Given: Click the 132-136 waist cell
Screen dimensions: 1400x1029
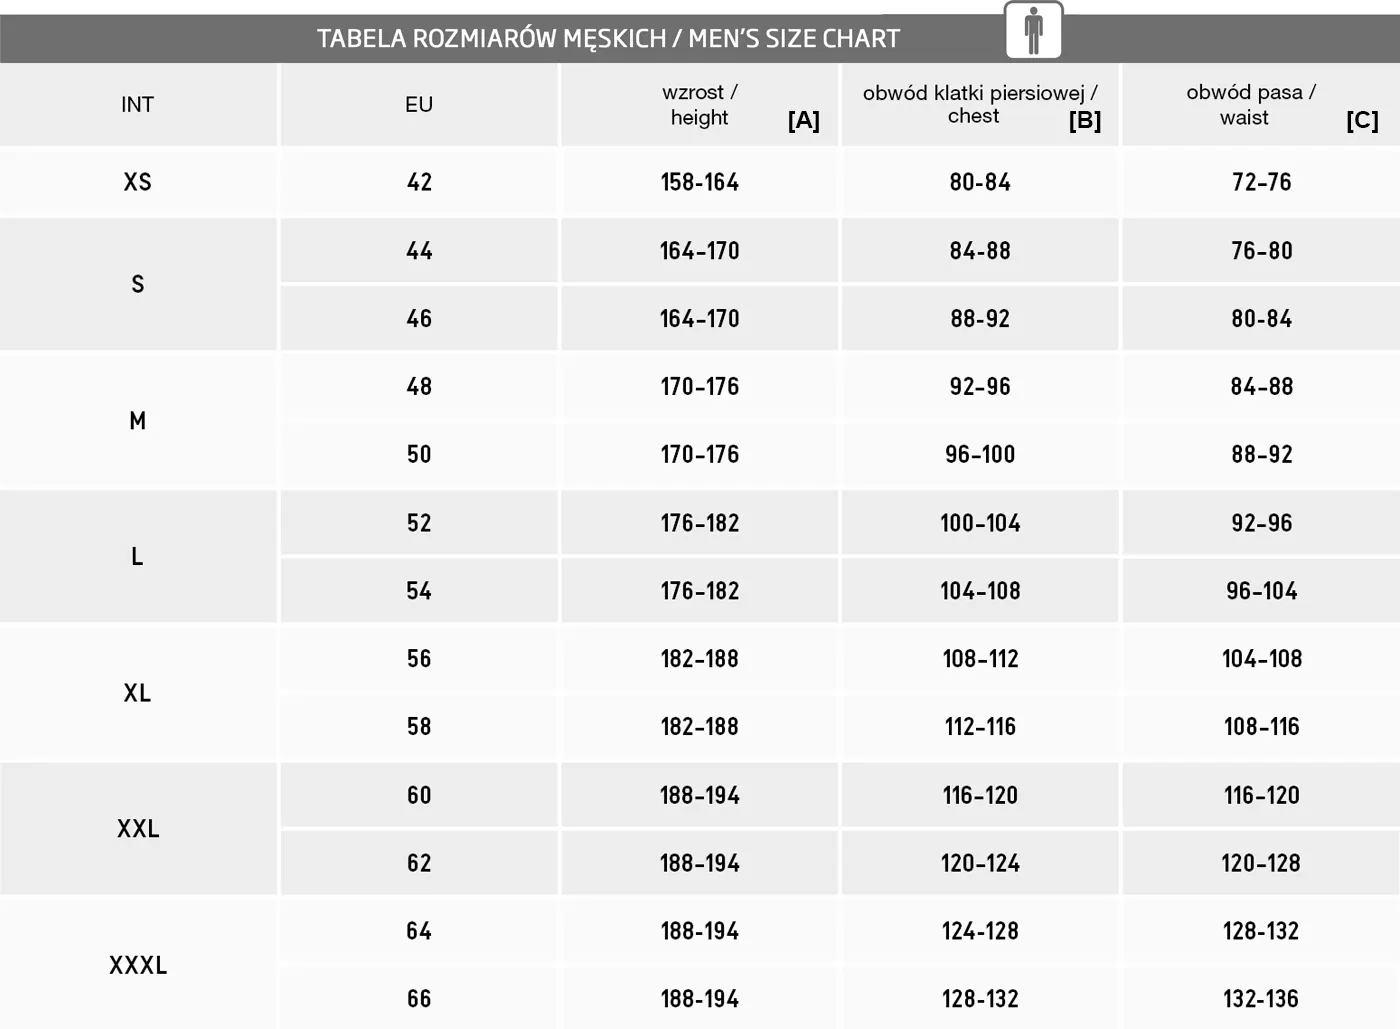Looking at the screenshot, I should [x=1261, y=998].
